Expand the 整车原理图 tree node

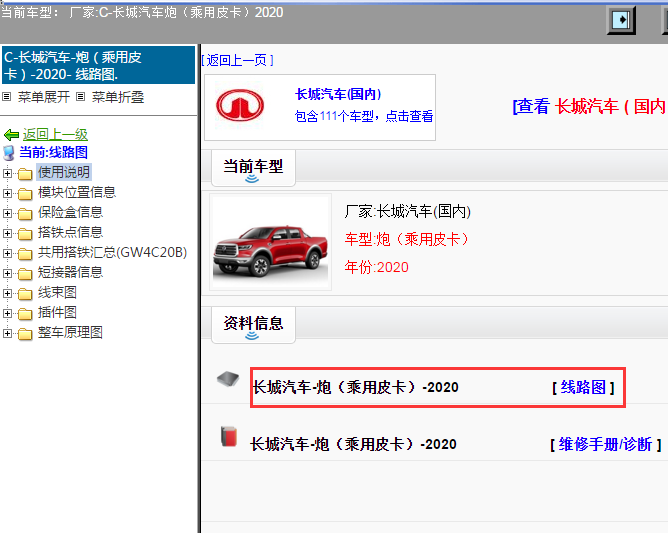click(x=7, y=334)
